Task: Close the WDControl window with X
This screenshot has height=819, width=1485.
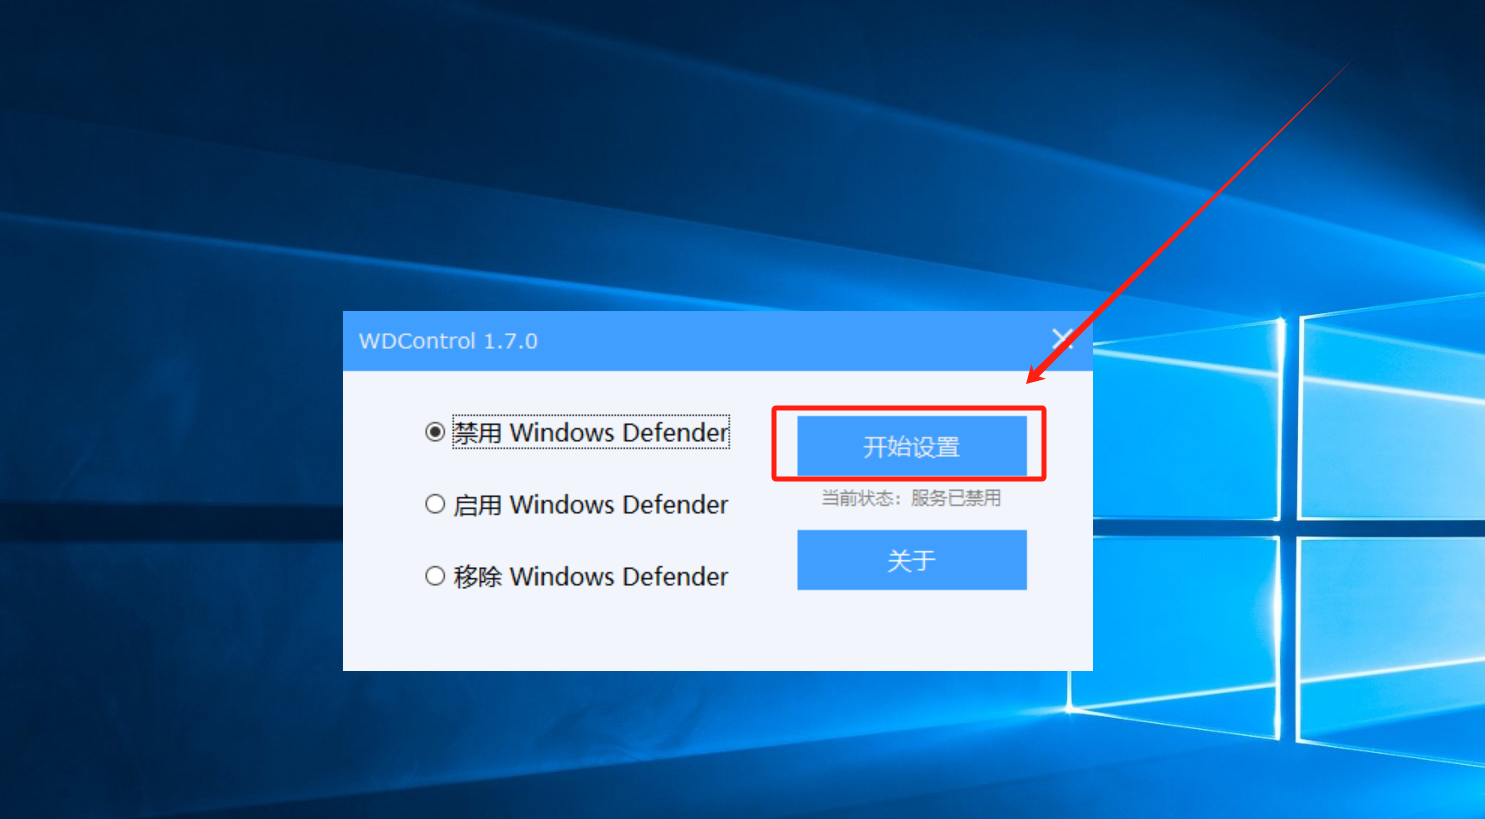Action: pyautogui.click(x=1063, y=339)
